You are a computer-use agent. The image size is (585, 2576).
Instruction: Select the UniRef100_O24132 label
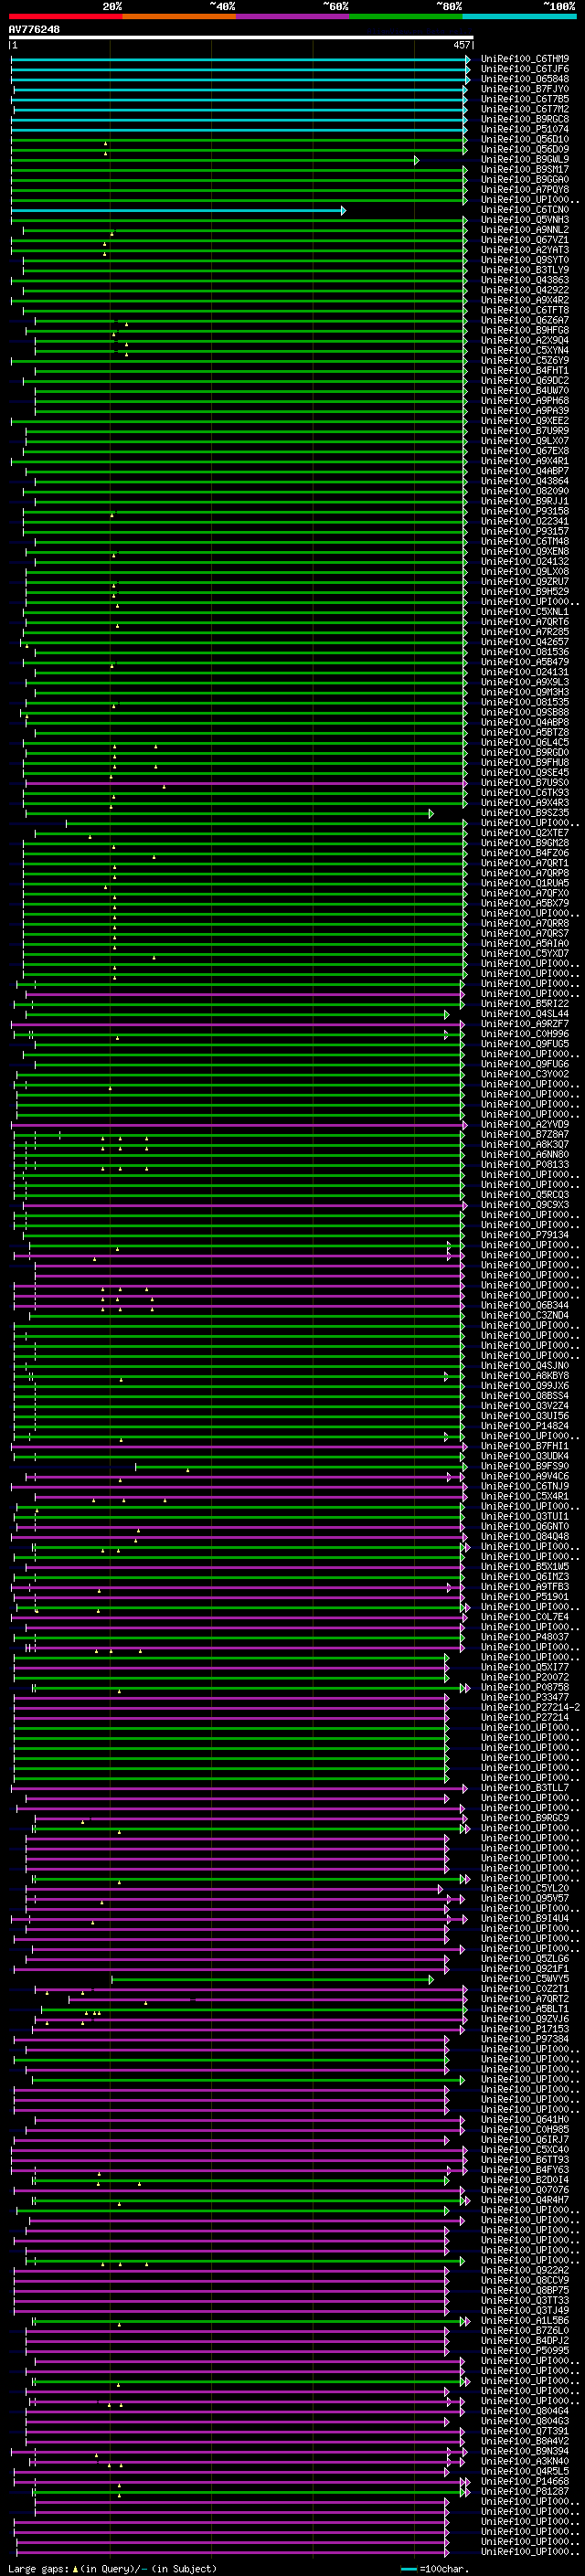click(525, 562)
